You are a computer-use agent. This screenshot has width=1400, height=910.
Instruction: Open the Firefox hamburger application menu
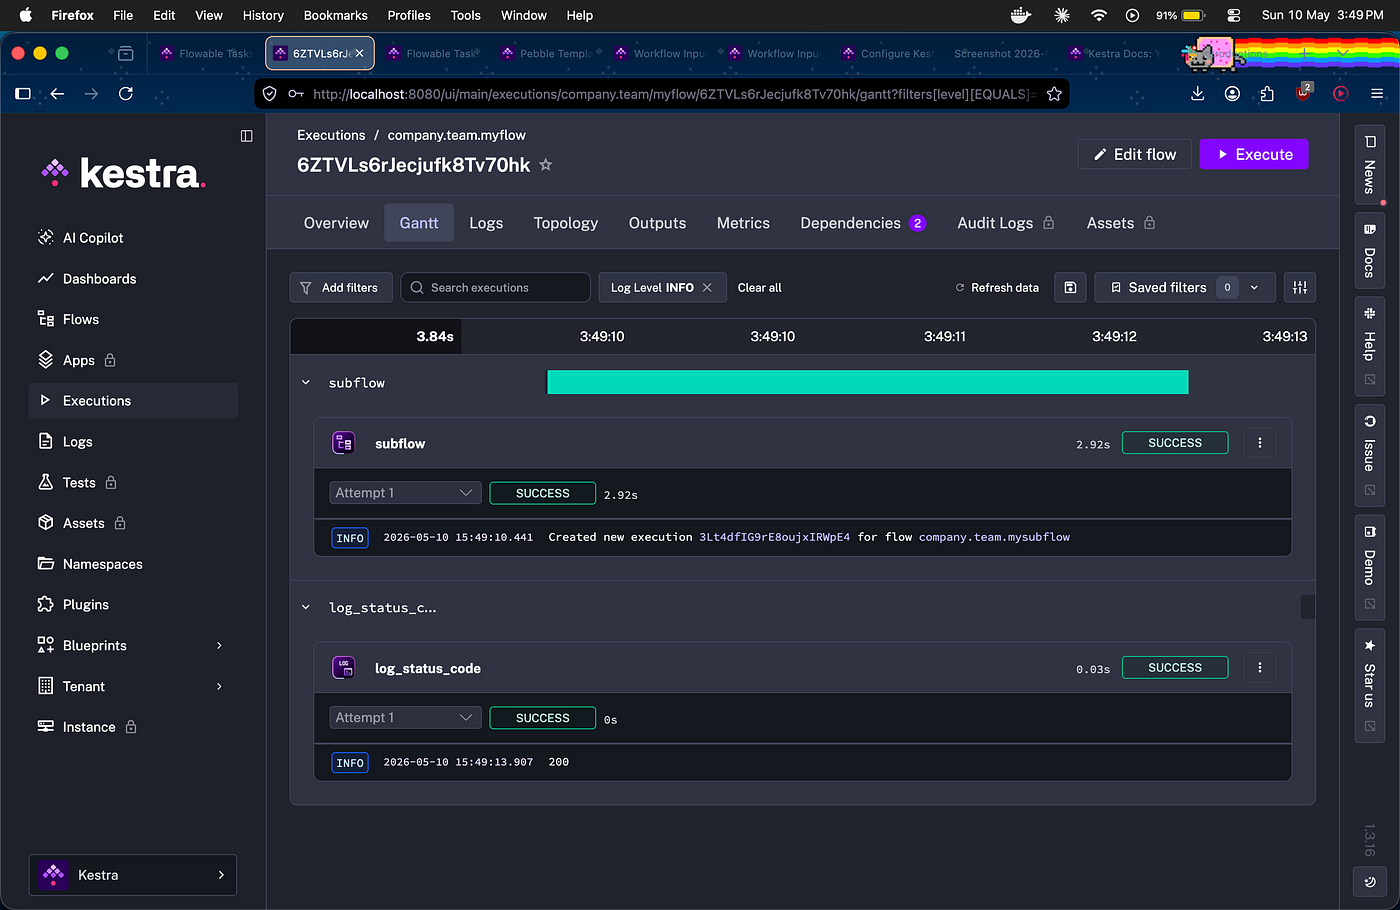1377,94
